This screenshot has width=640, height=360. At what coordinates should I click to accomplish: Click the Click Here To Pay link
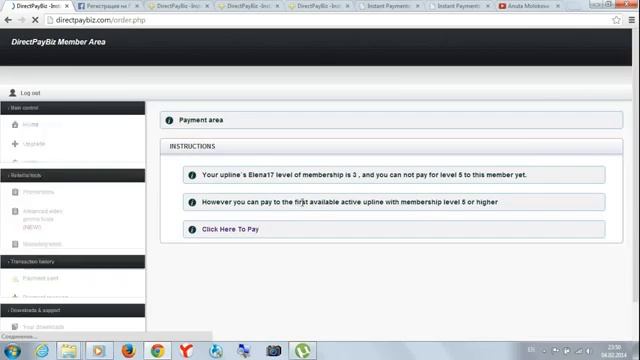[x=230, y=229]
